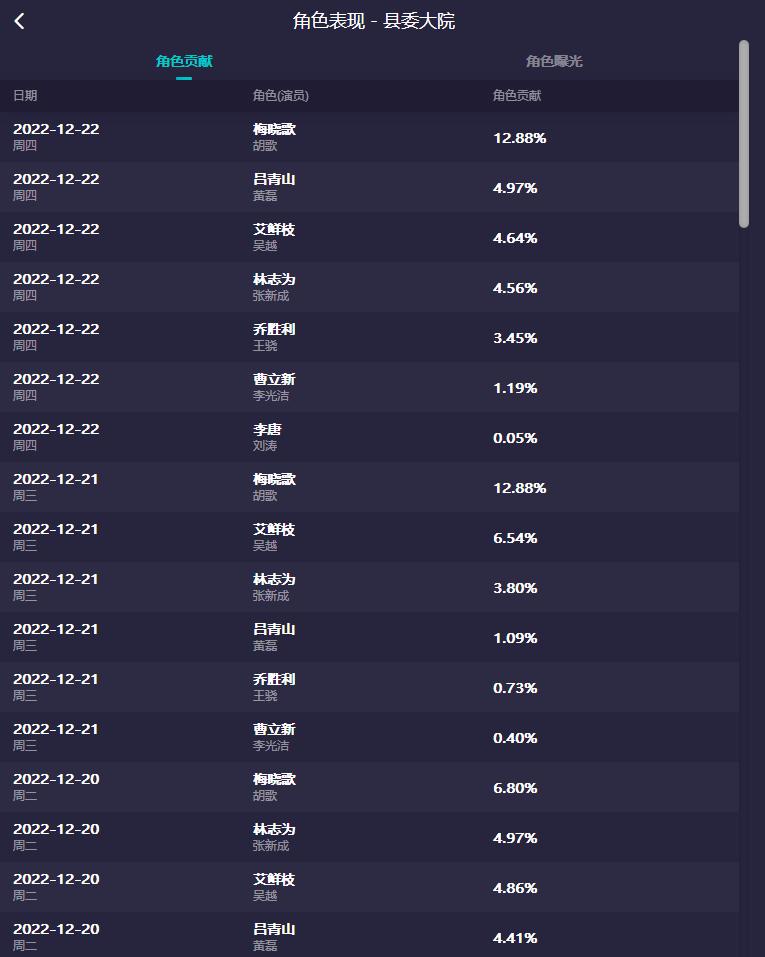Select the 角色贡献 tab
The width and height of the screenshot is (765, 957).
tap(183, 59)
